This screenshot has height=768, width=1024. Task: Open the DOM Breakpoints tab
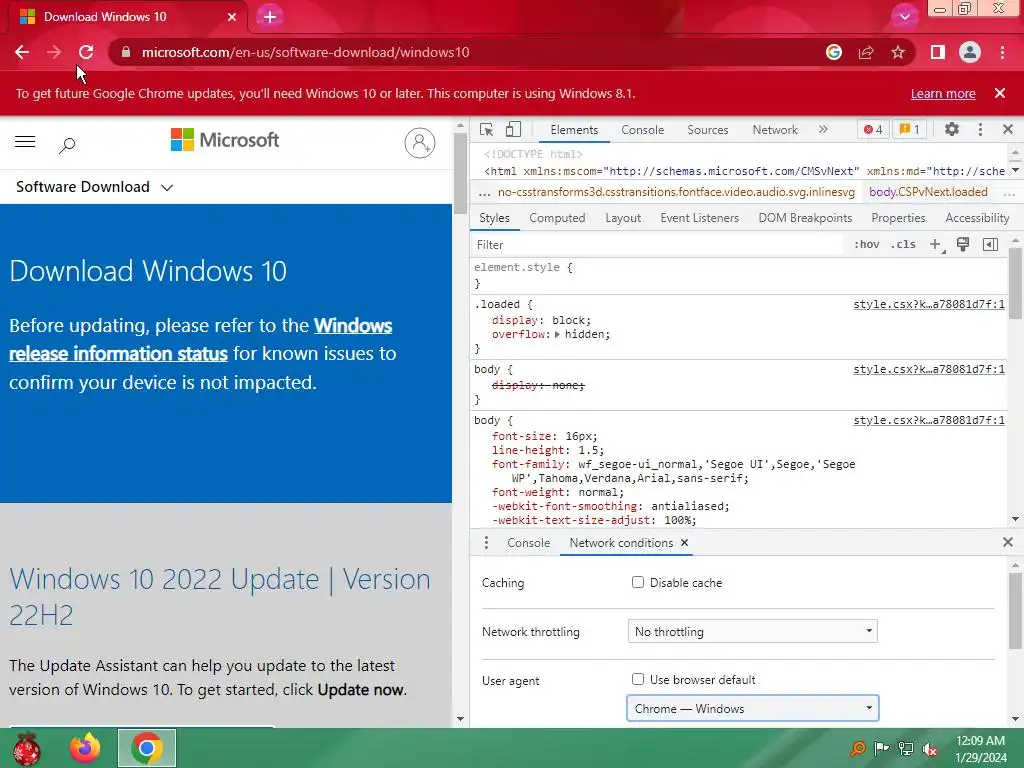tap(805, 218)
